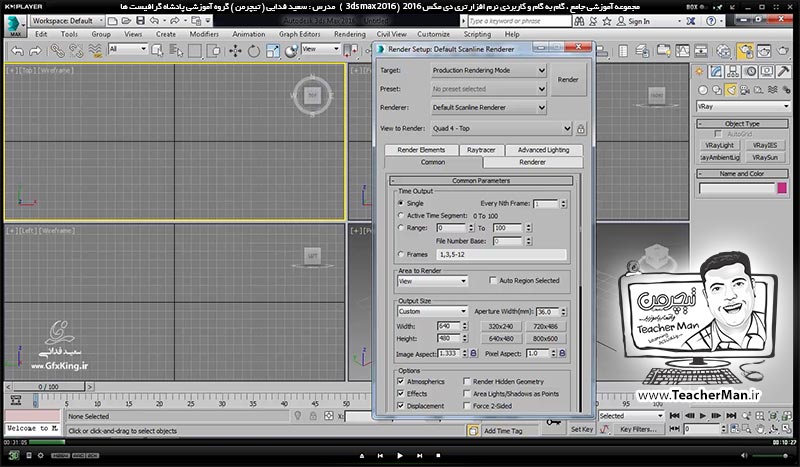This screenshot has width=800, height=467.
Task: Toggle the Effects checkbox
Action: click(x=401, y=394)
